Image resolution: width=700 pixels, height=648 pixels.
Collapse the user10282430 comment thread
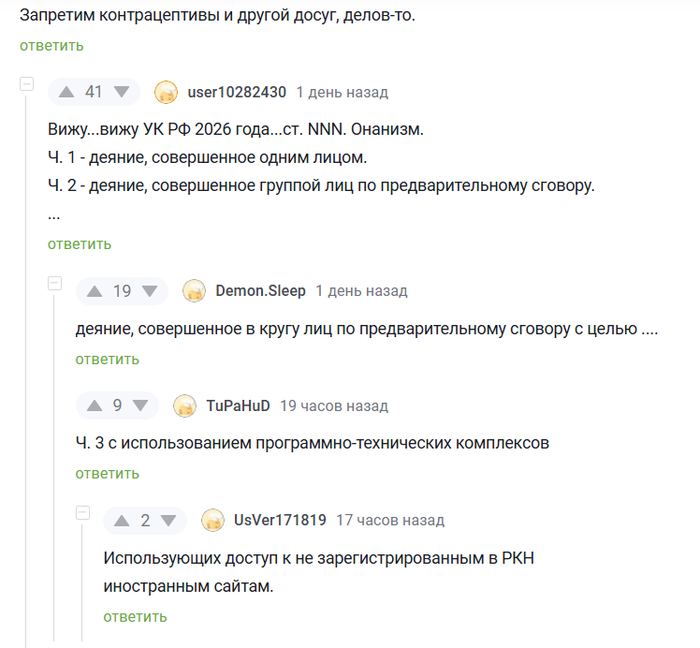27,85
